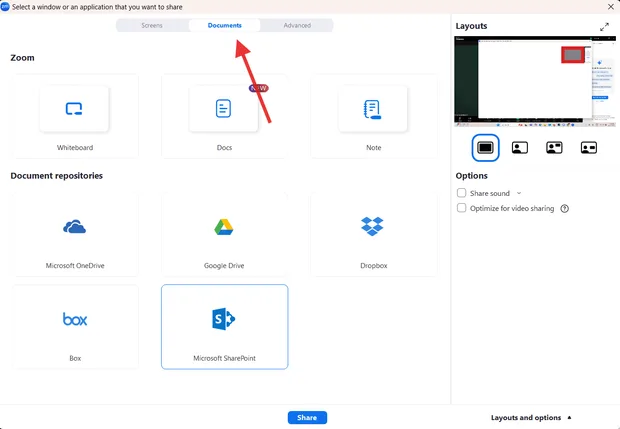Select the Whiteboard sharing option

(x=75, y=116)
